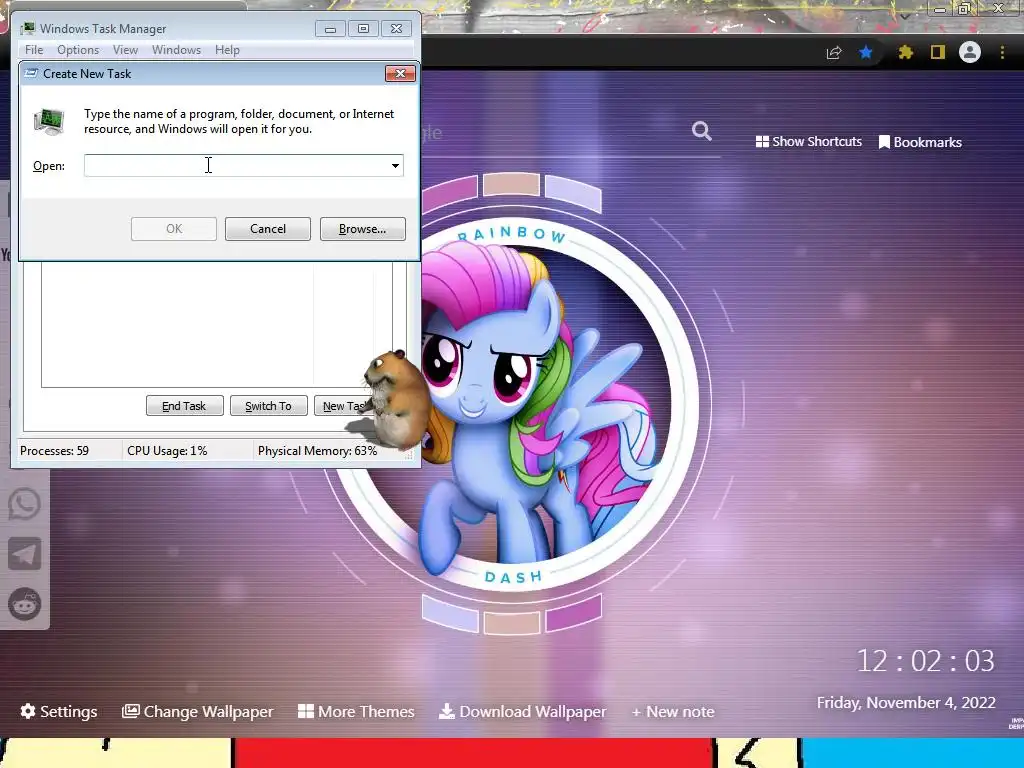The width and height of the screenshot is (1024, 768).
Task: Click the Open text field in Create New Task
Action: (236, 165)
